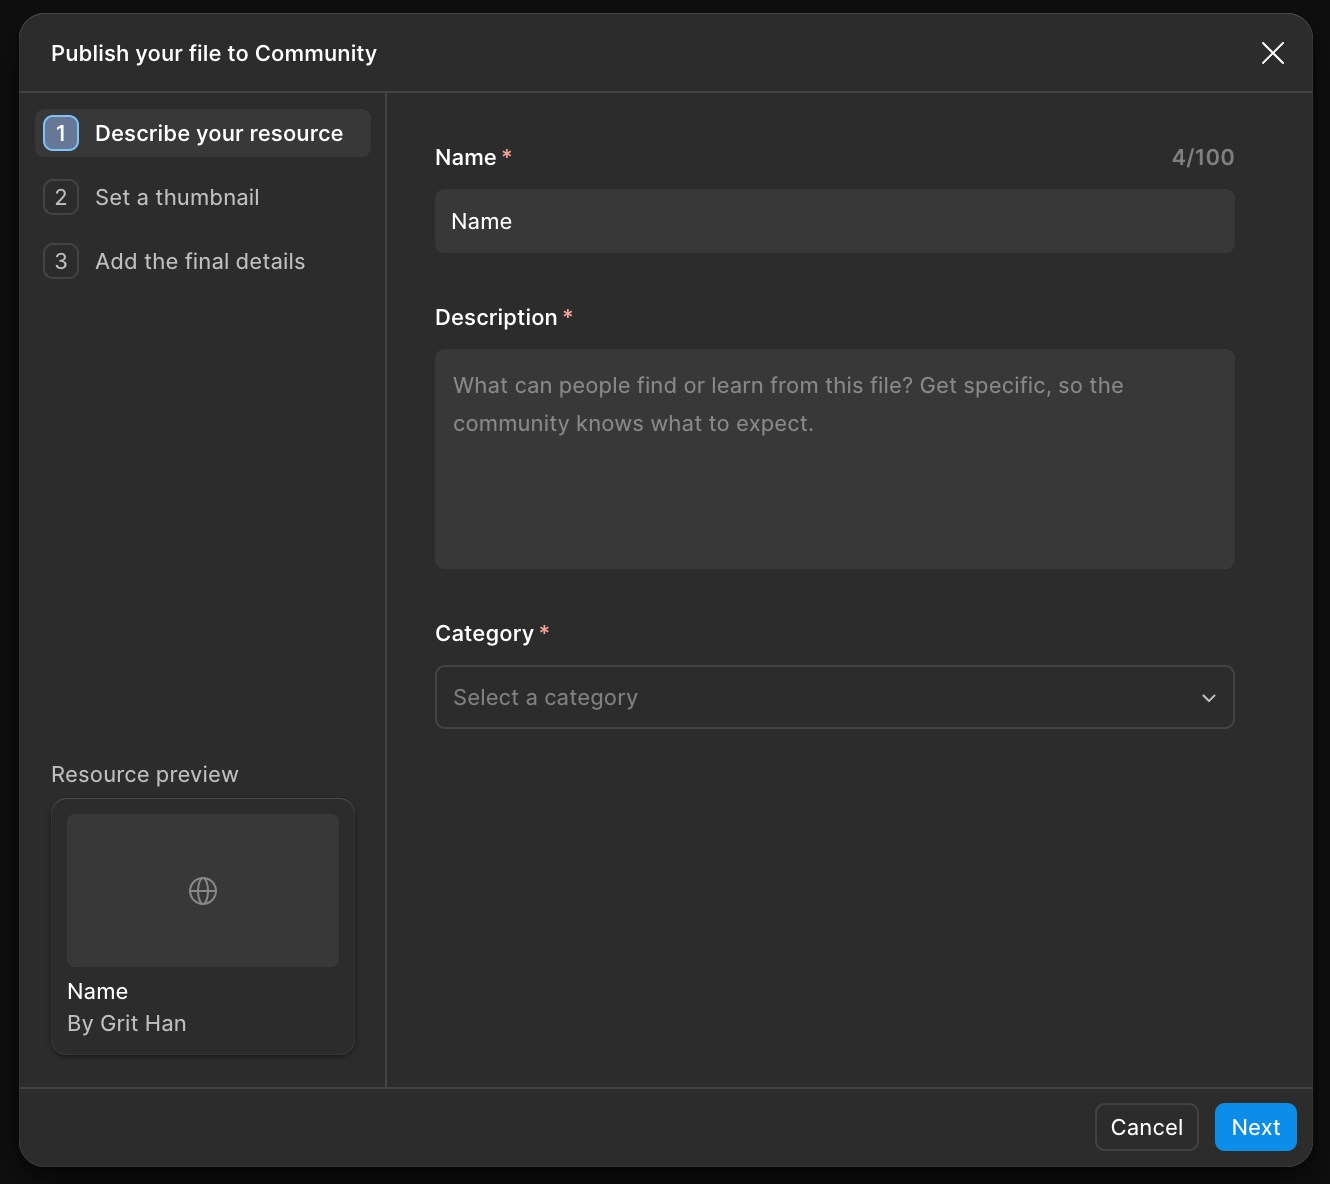Click the step 3 number badge
1330x1184 pixels.
pos(61,261)
